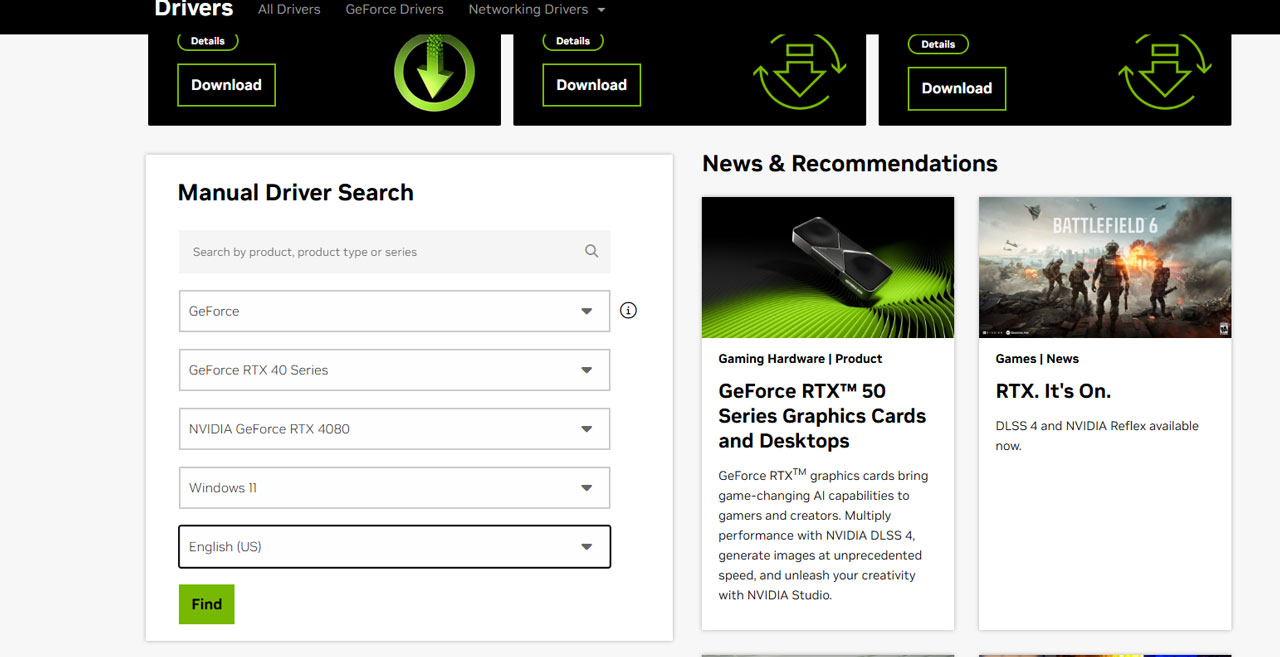Focus the product search input field
1280x657 pixels.
tap(380, 252)
